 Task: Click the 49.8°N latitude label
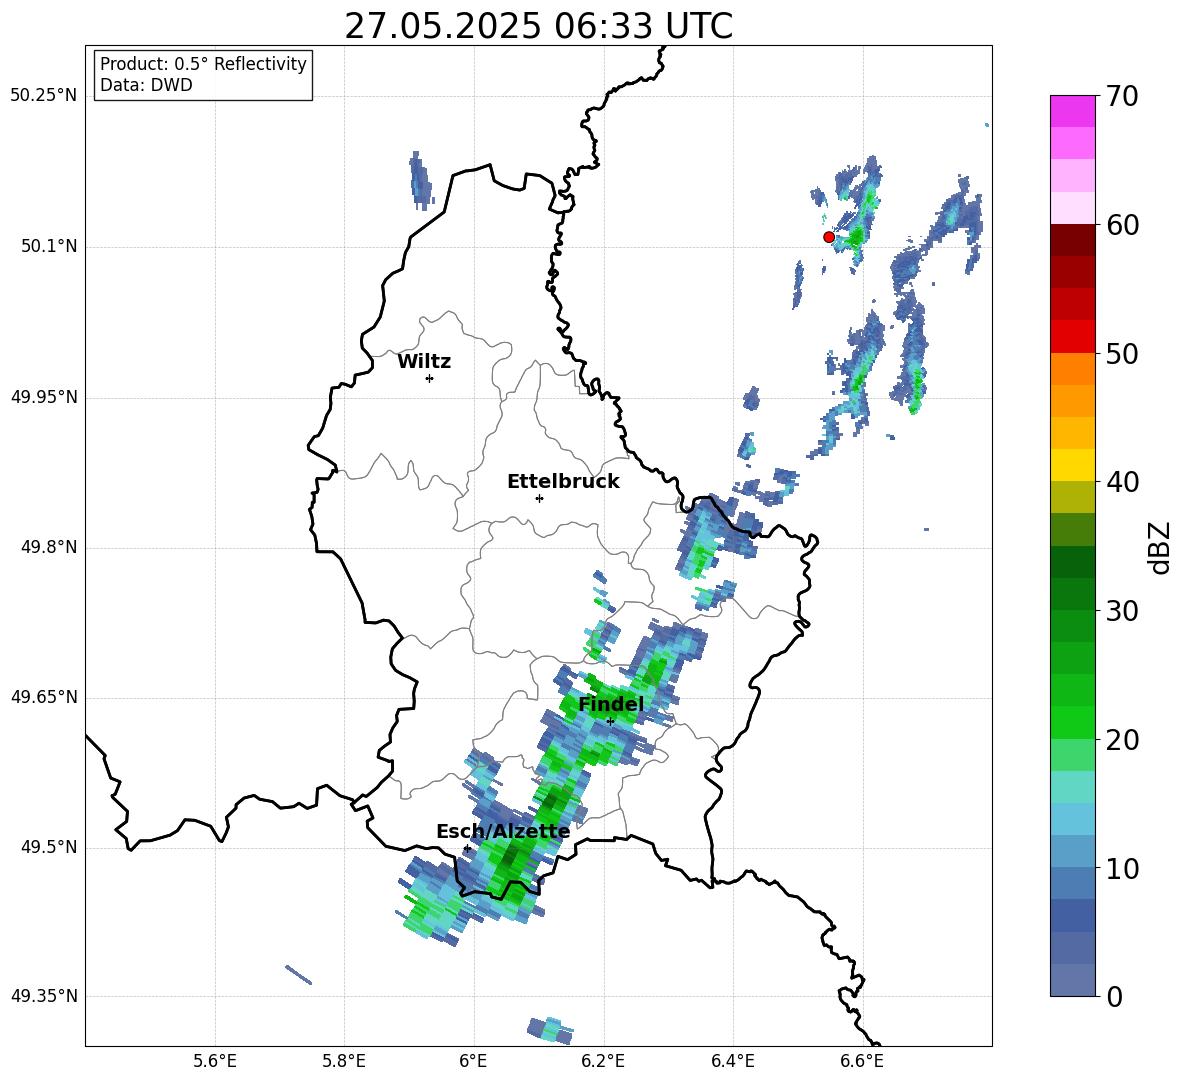point(48,547)
